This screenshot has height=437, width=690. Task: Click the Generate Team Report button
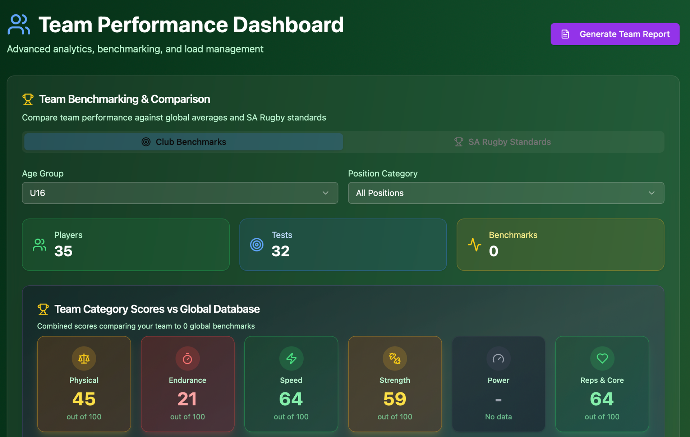click(x=614, y=34)
